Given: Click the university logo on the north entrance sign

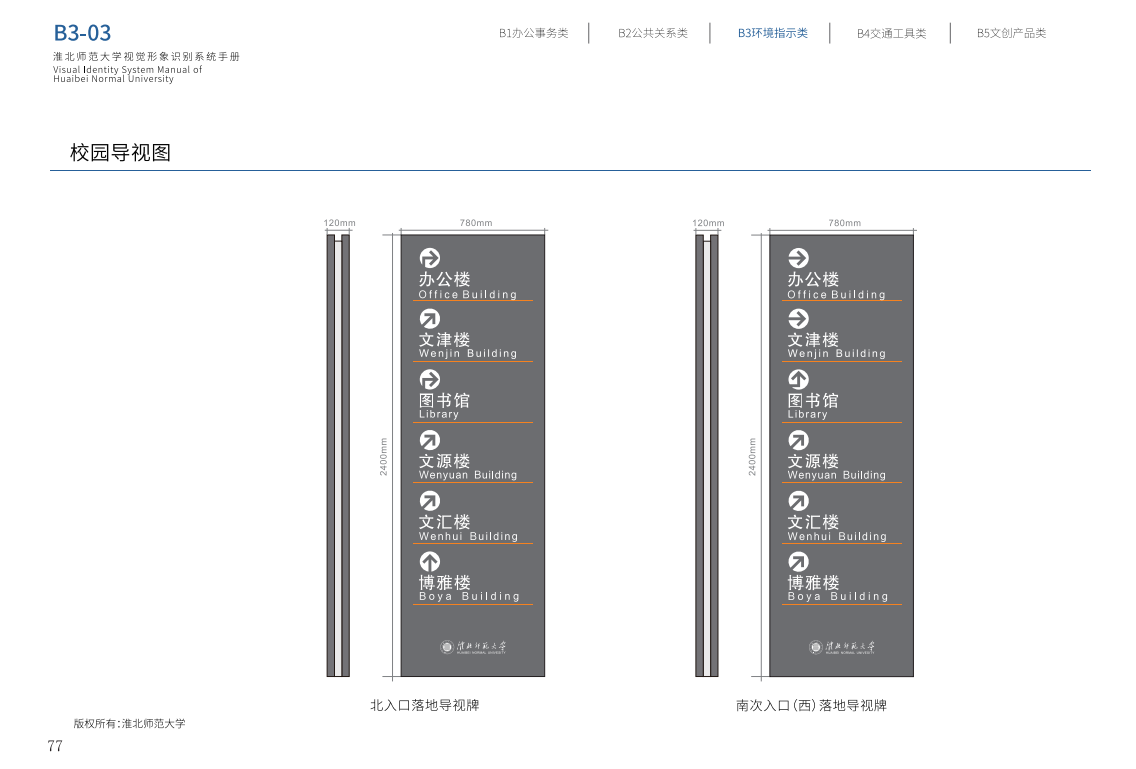Looking at the screenshot, I should pyautogui.click(x=473, y=647).
